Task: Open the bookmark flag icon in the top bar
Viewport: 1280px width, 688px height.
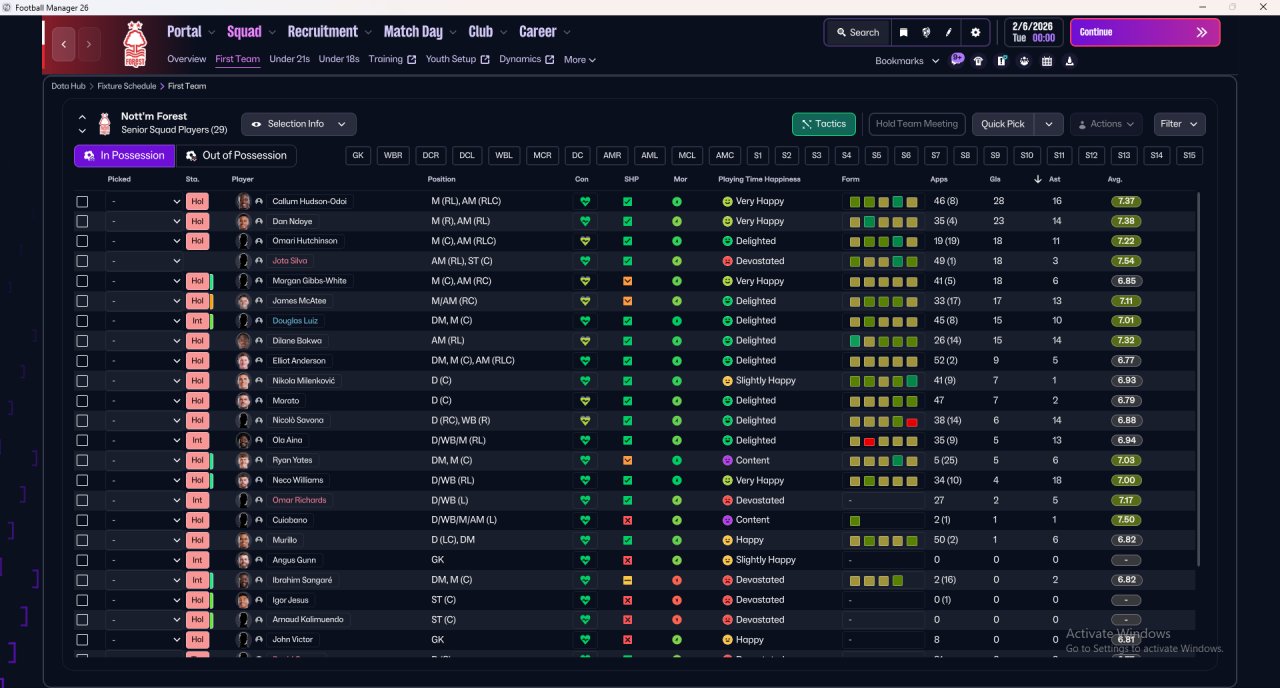Action: point(903,32)
